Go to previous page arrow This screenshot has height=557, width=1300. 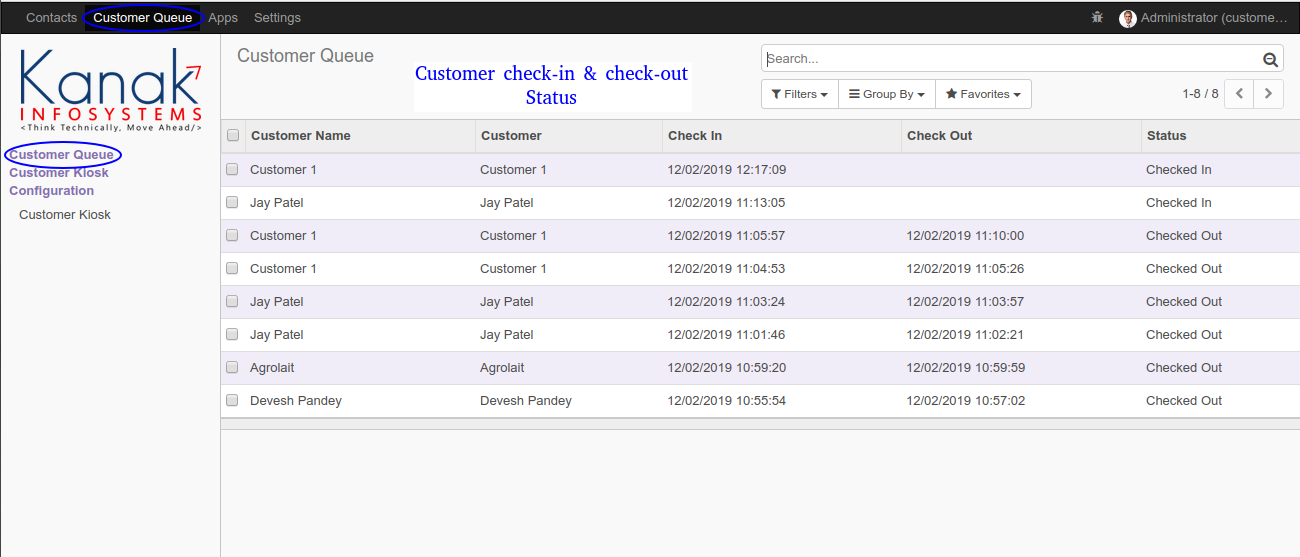(1240, 94)
